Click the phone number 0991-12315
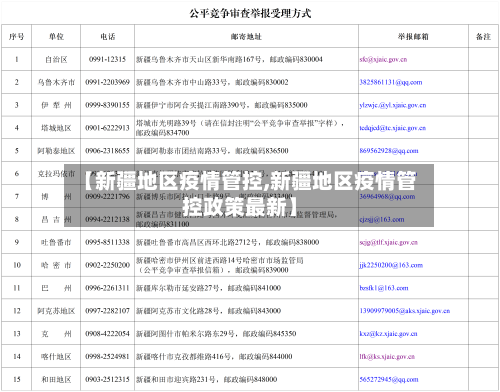500x392 pixels. (x=107, y=59)
